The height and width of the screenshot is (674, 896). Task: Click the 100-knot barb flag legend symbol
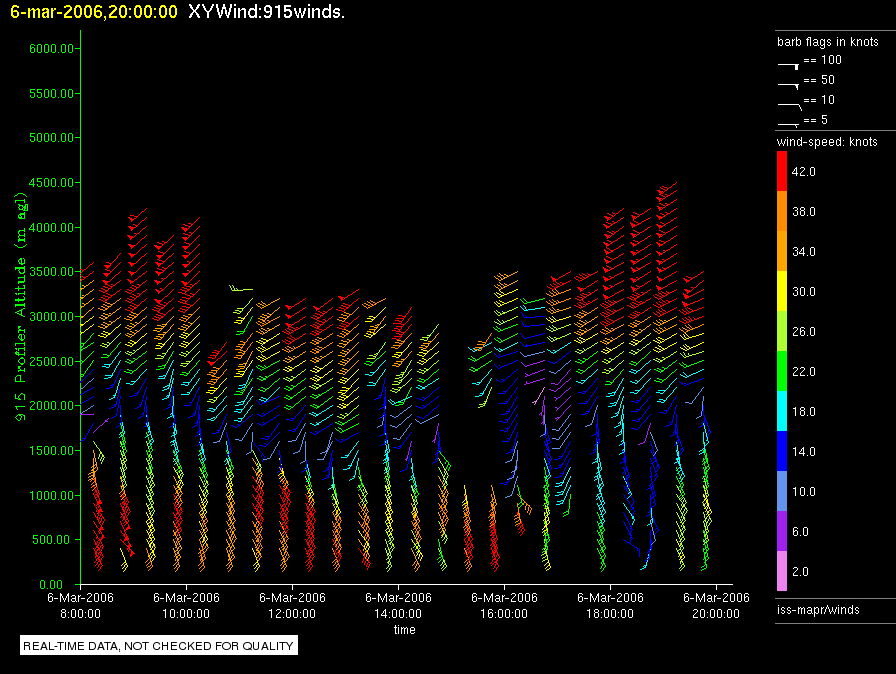click(789, 66)
